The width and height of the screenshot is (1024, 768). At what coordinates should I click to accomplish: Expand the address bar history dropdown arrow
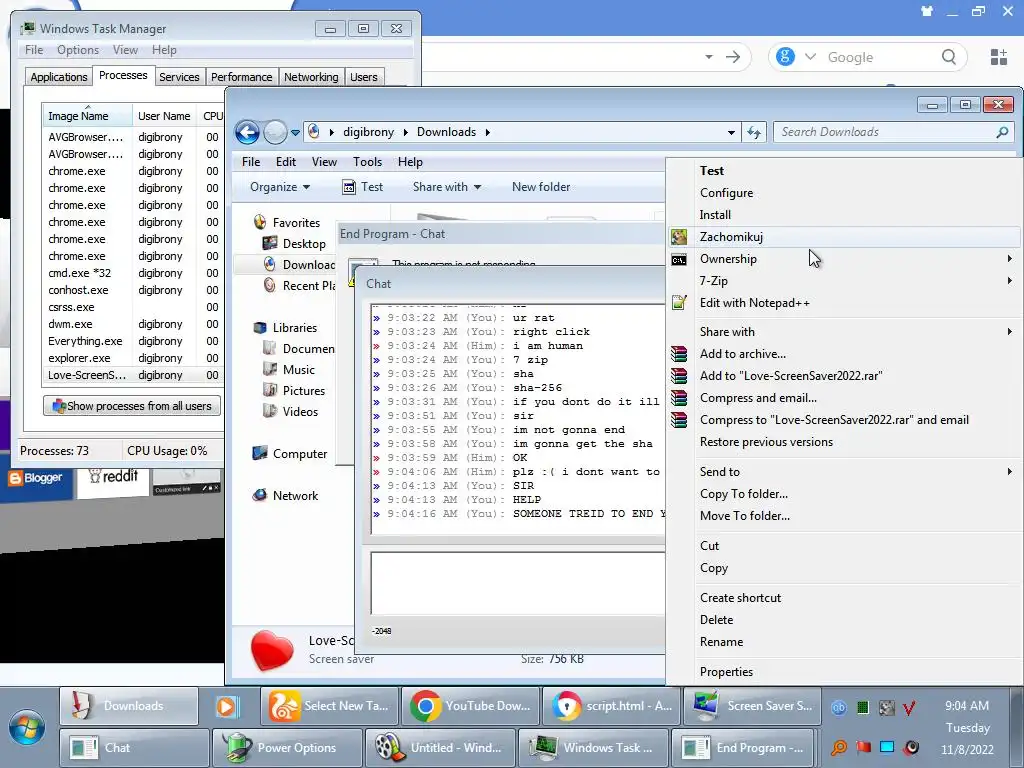(731, 133)
